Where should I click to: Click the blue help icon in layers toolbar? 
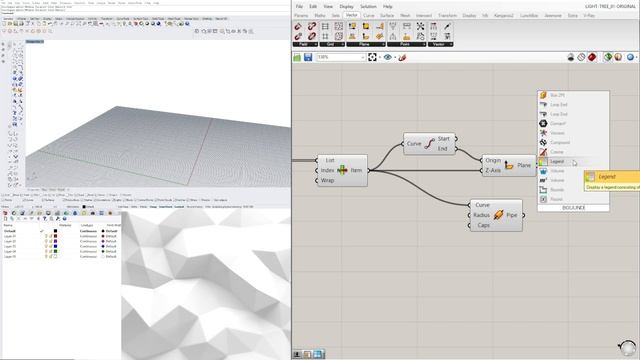64,219
